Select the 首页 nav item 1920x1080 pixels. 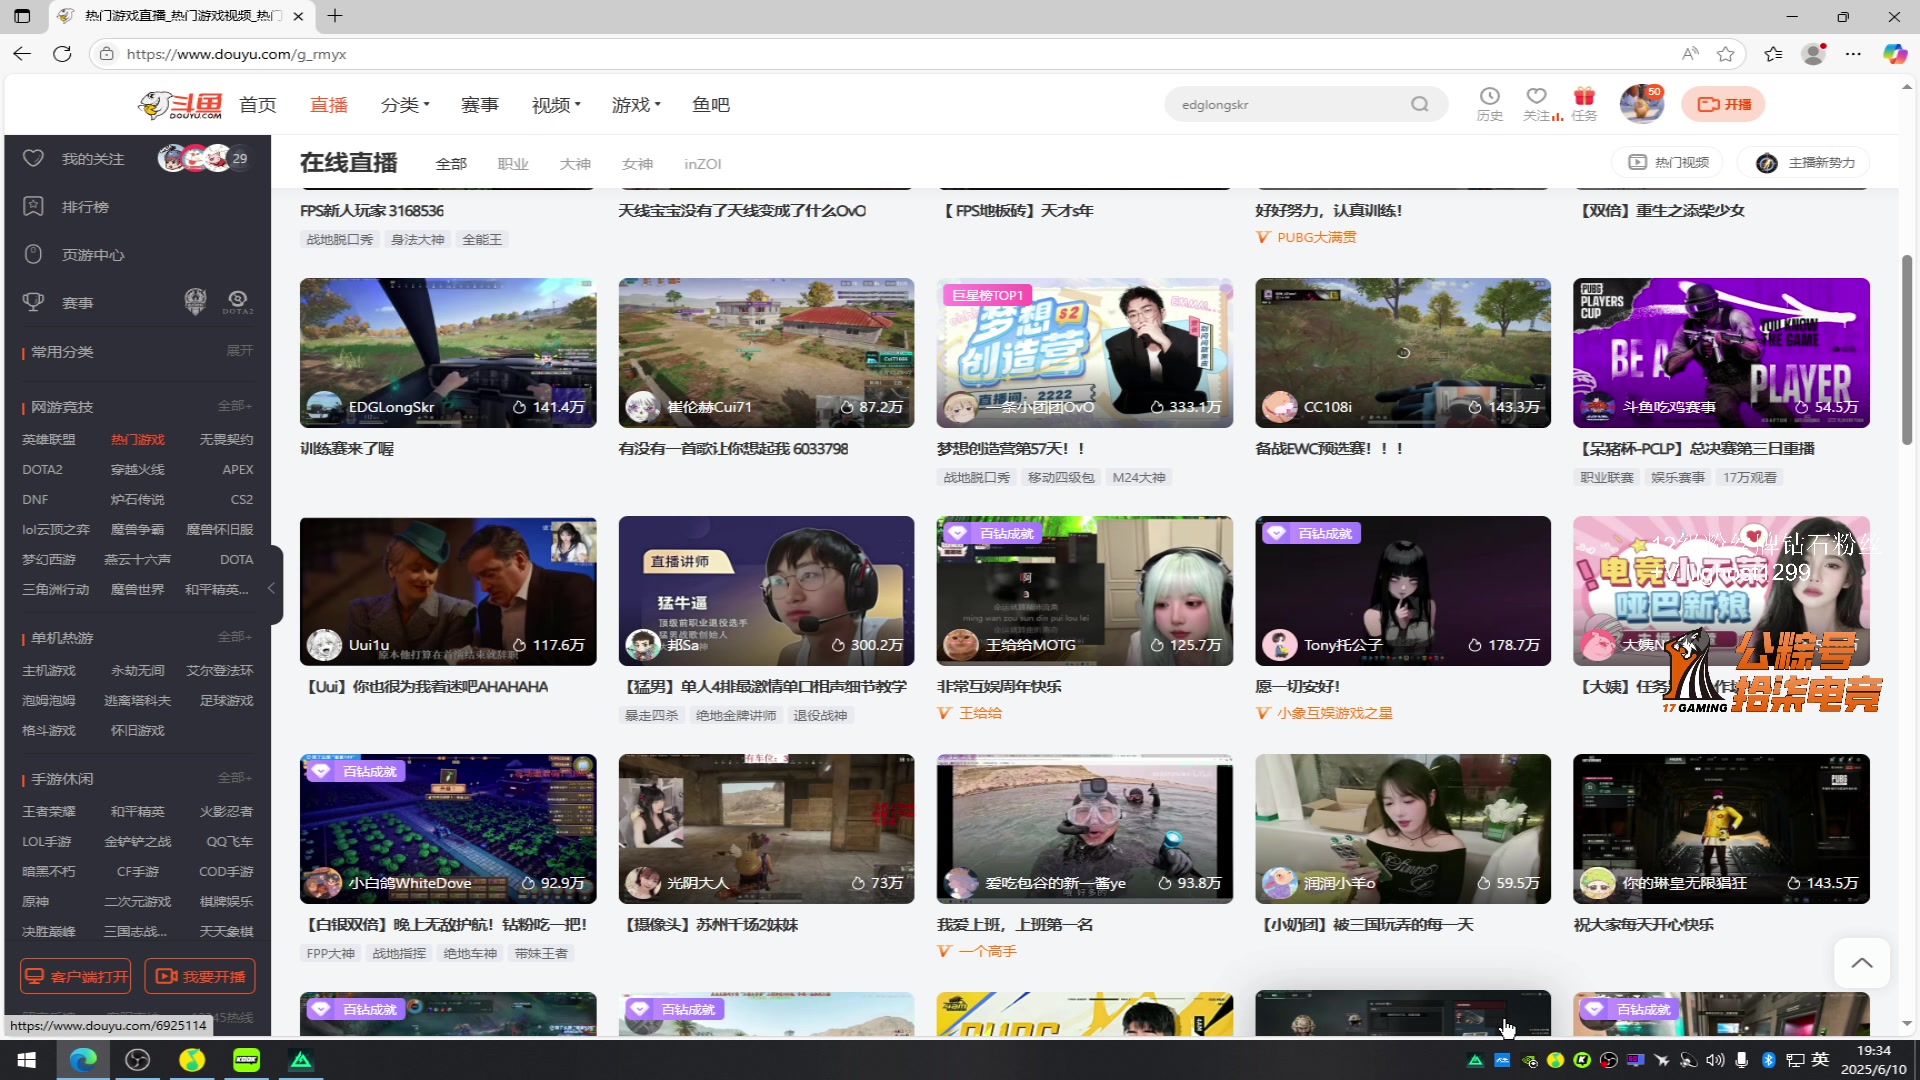[x=258, y=105]
